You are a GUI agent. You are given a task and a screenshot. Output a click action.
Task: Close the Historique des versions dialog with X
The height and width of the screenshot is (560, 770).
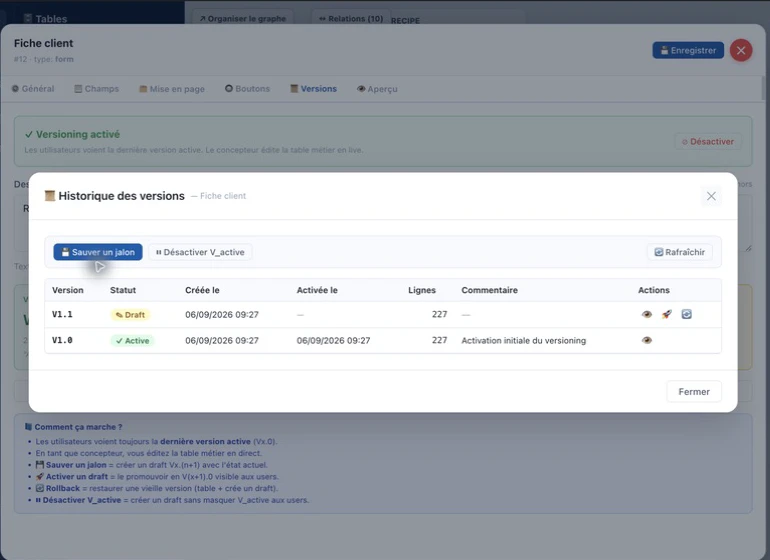point(711,196)
